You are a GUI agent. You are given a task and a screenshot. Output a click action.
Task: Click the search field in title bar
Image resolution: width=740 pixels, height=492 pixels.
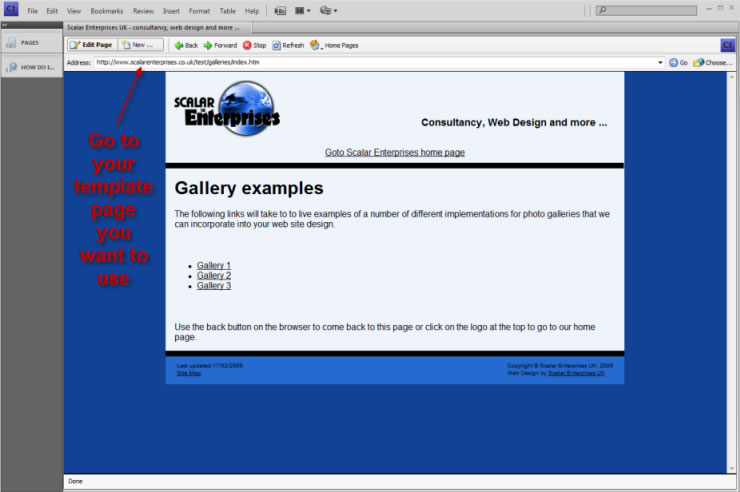click(646, 10)
